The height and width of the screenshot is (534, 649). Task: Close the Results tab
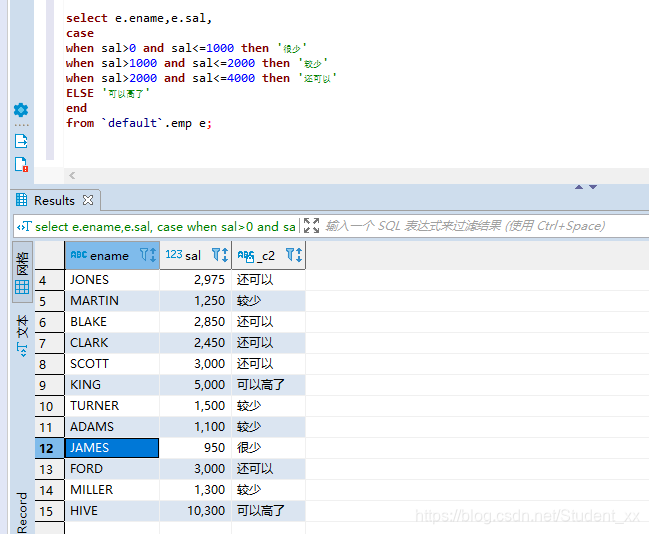[88, 200]
